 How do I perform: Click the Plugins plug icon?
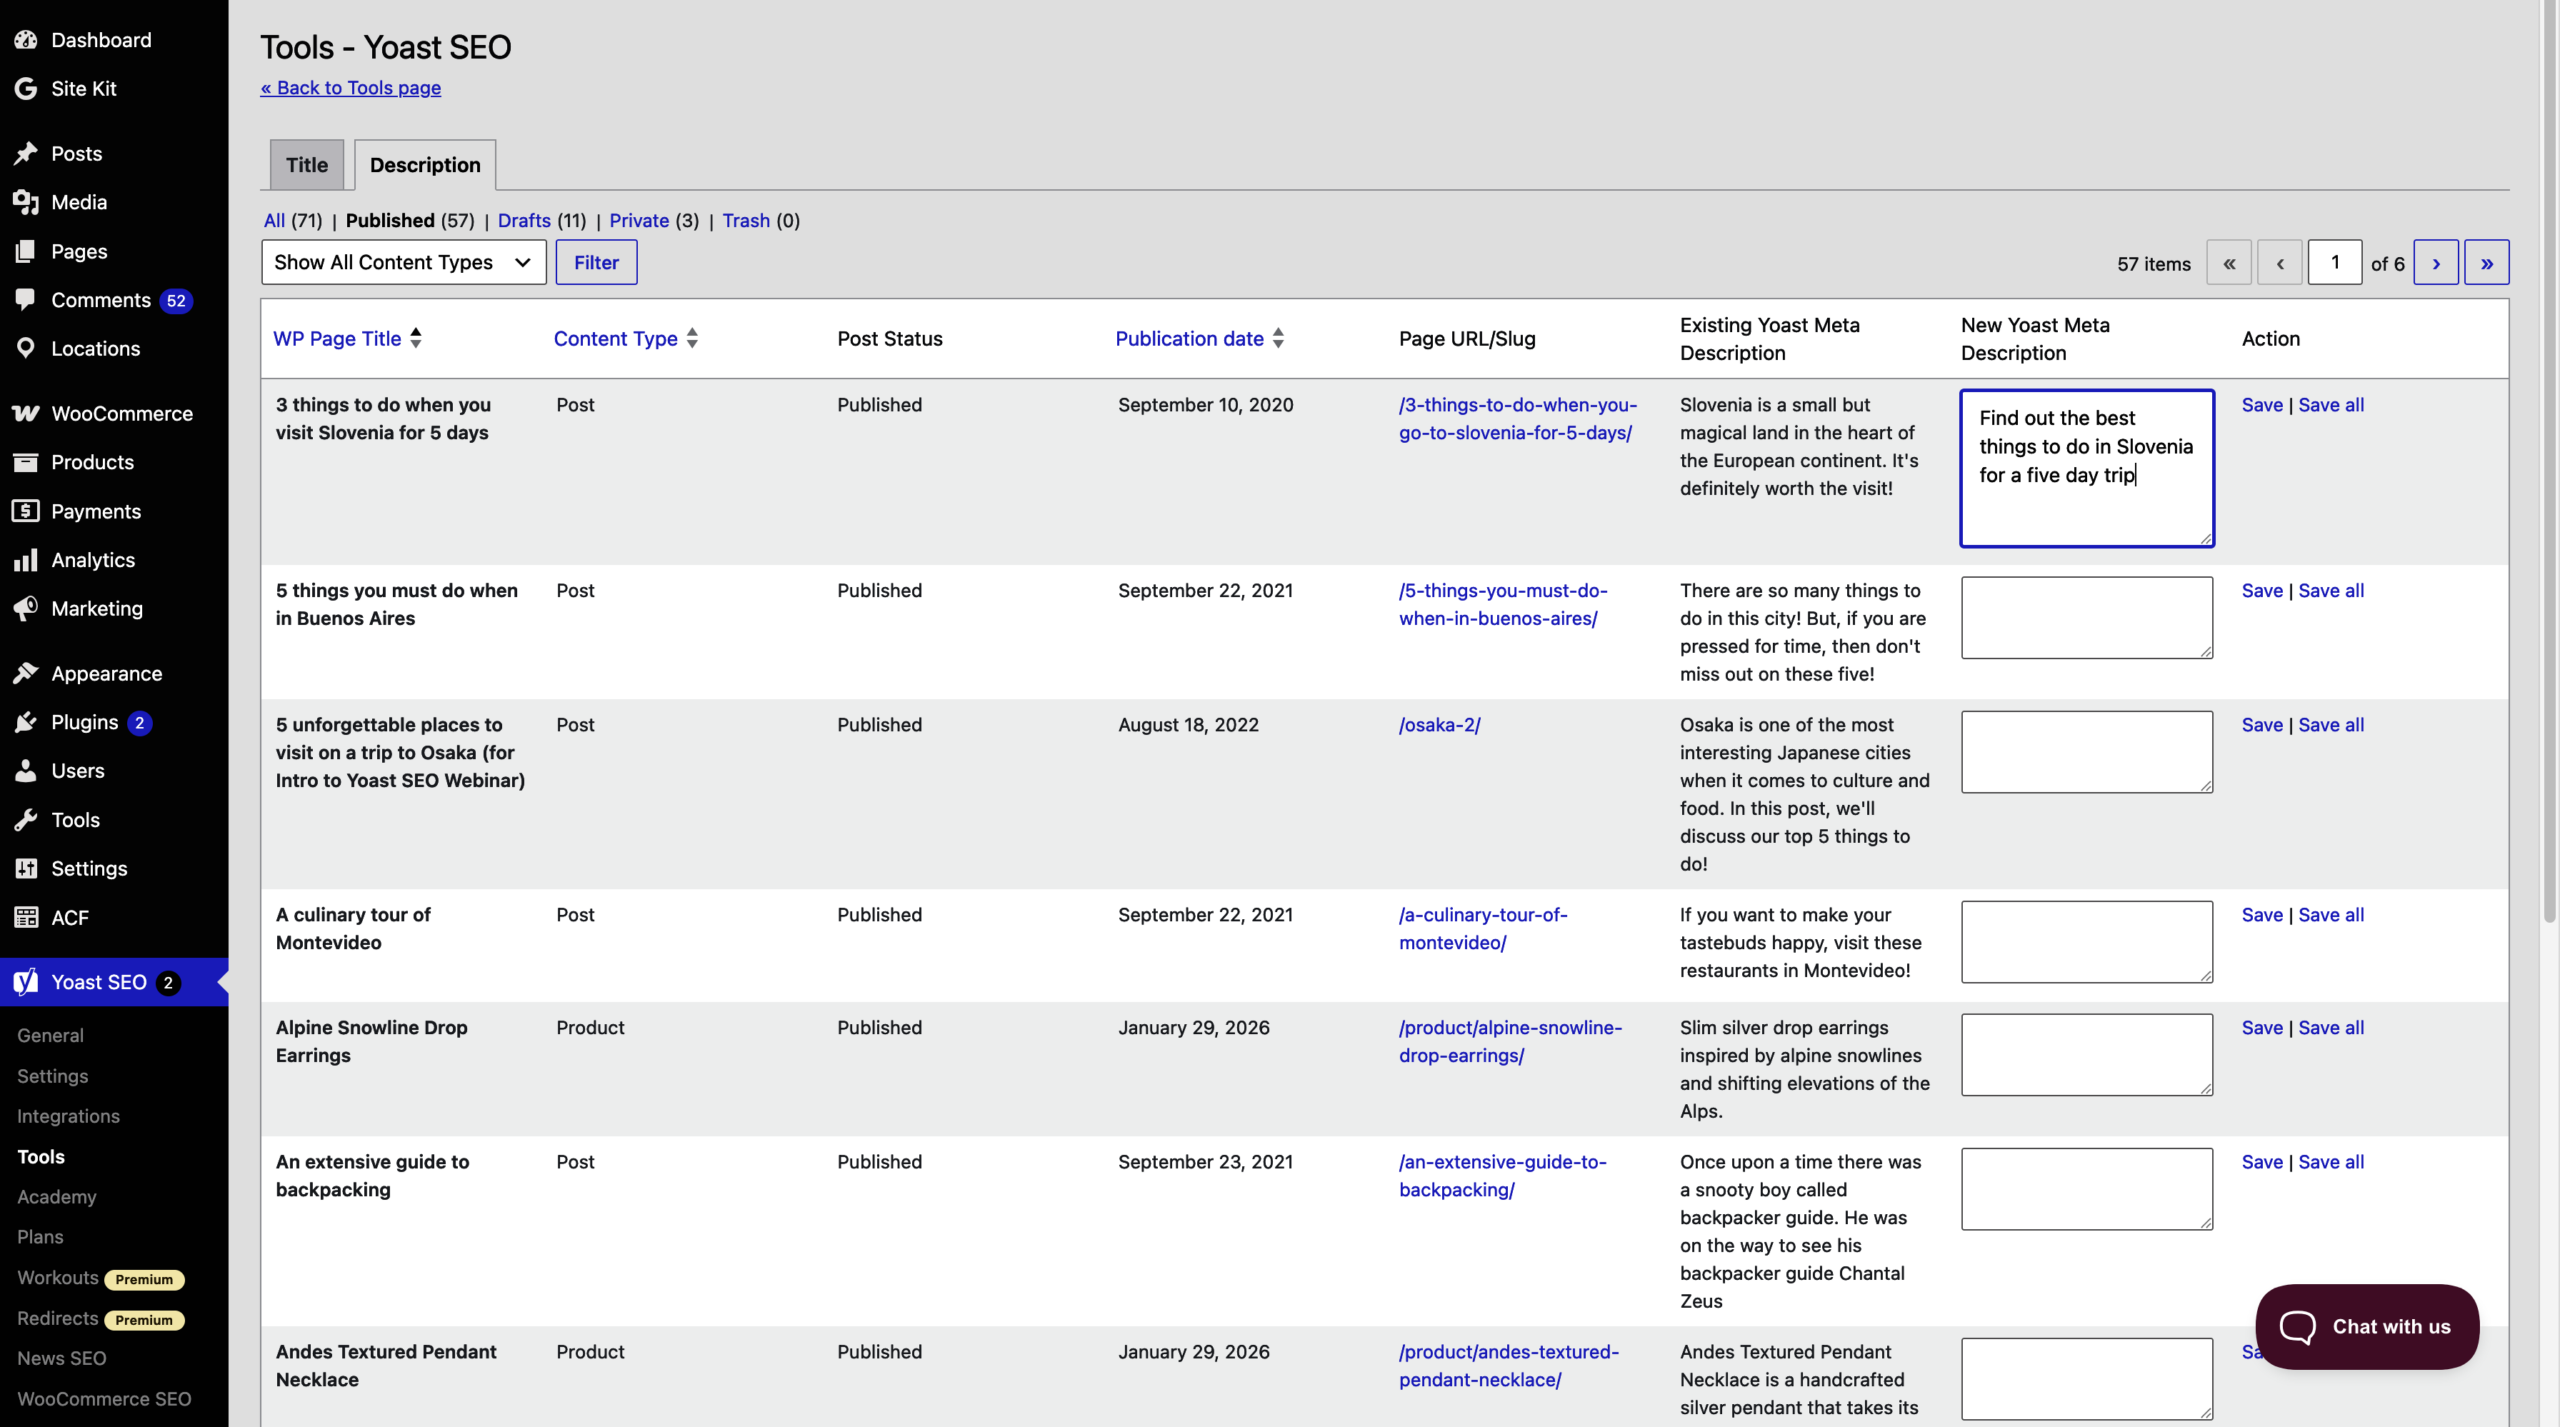pyautogui.click(x=26, y=723)
